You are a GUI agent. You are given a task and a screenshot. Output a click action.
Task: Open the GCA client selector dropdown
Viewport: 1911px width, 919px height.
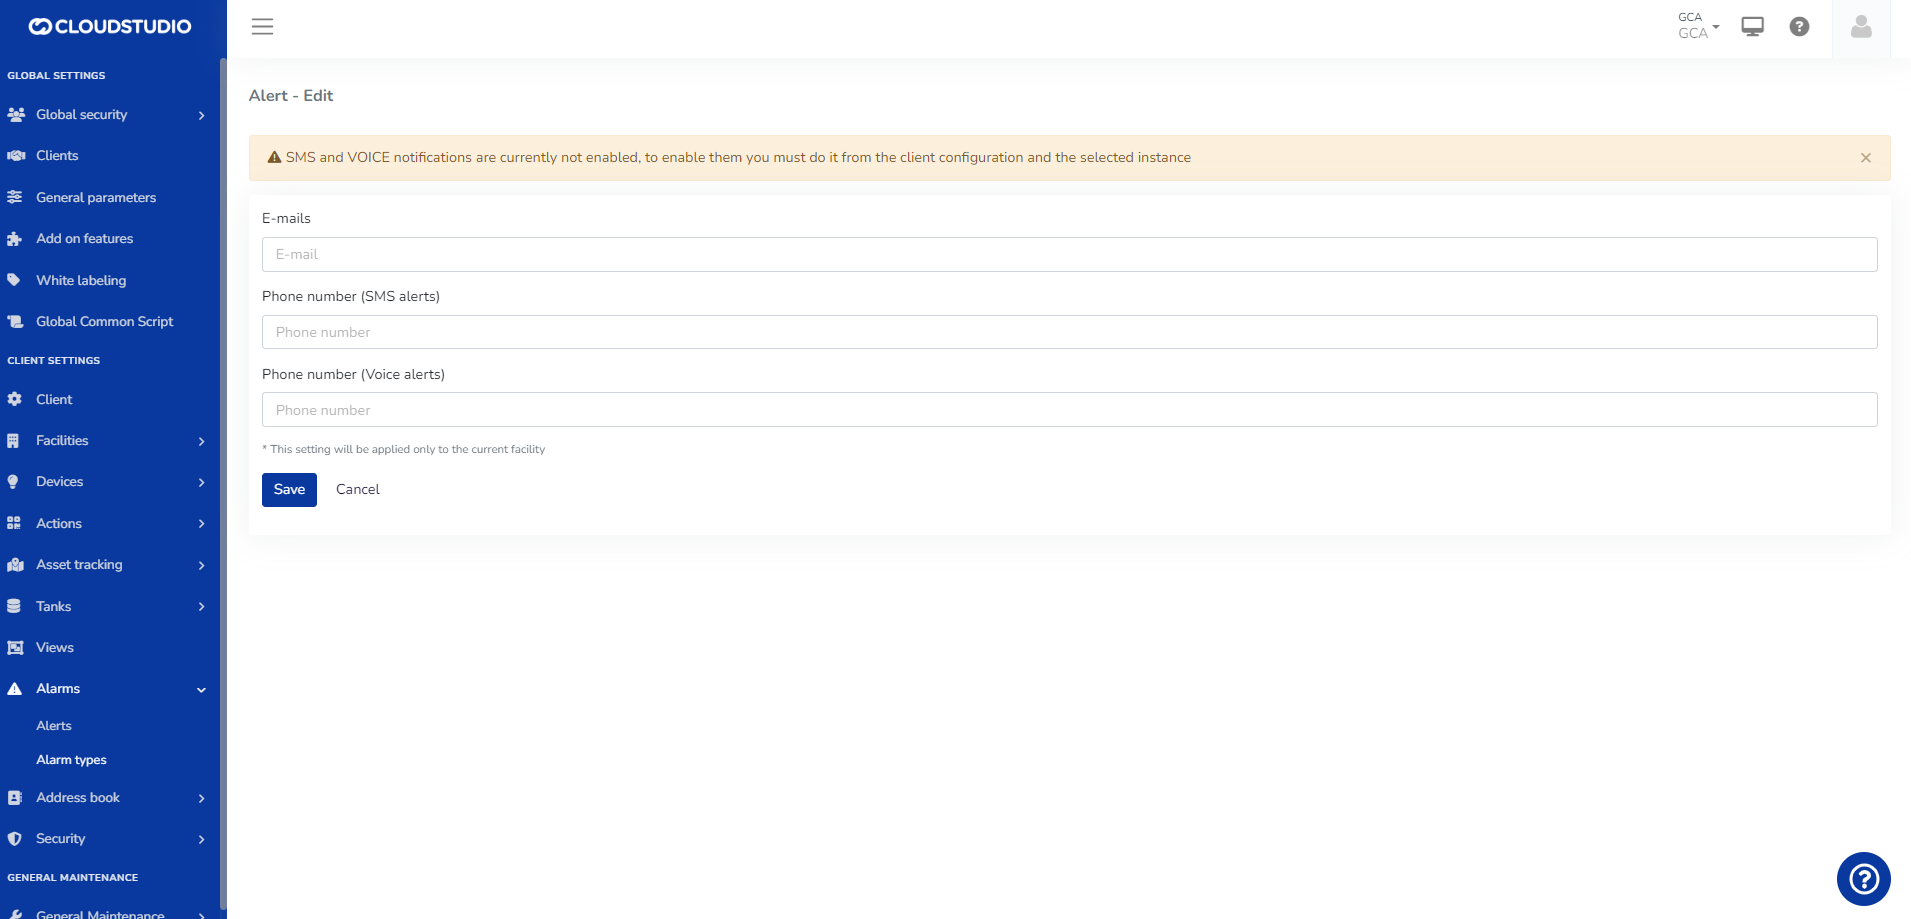click(x=1697, y=26)
